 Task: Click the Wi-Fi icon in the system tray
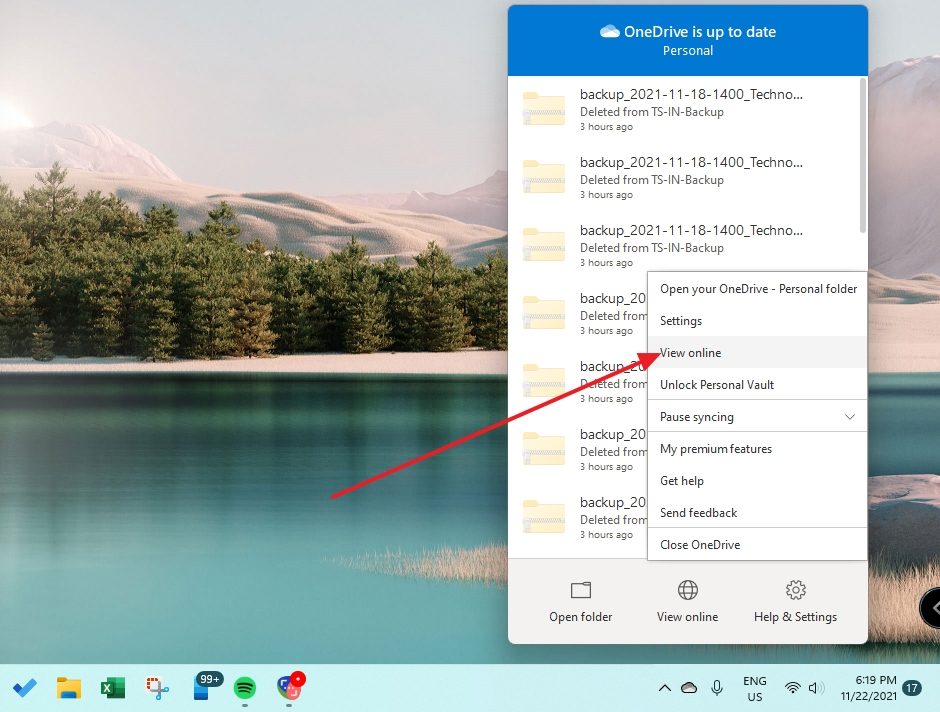point(792,688)
